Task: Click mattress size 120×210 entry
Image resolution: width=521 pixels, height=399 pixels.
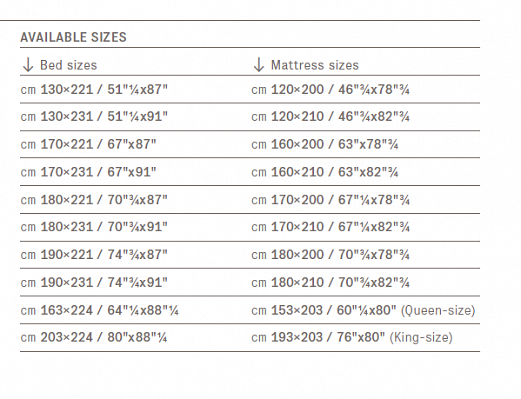Action: (330, 117)
